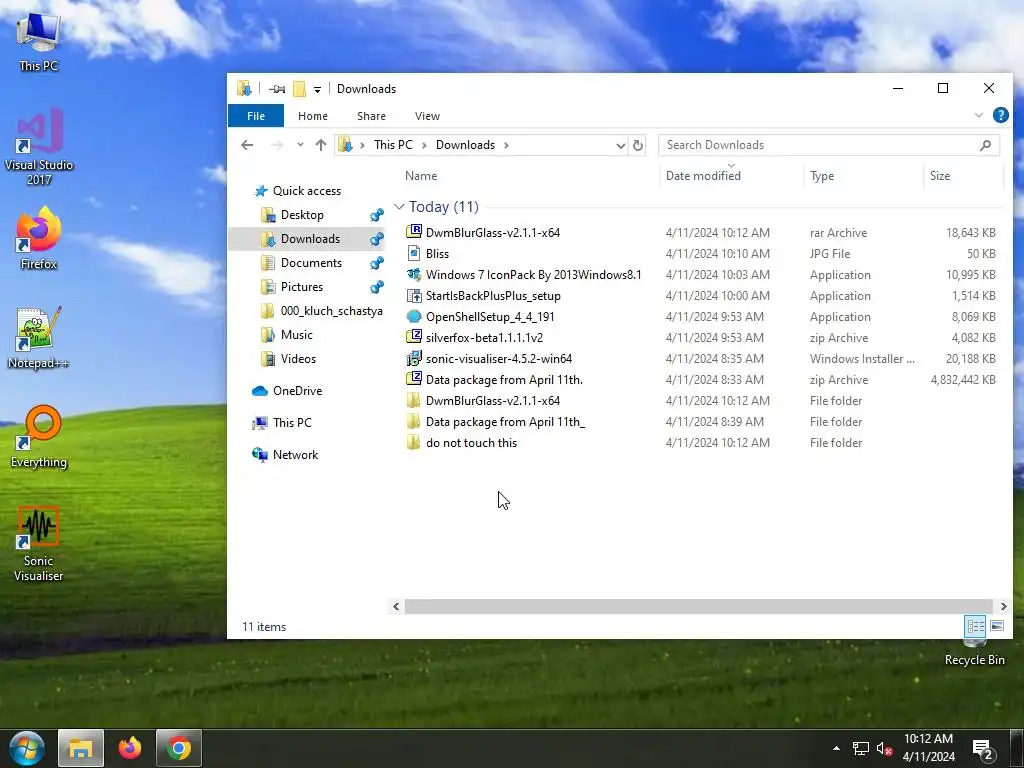This screenshot has width=1024, height=768.
Task: Launch Chrome from the taskbar
Action: (178, 748)
